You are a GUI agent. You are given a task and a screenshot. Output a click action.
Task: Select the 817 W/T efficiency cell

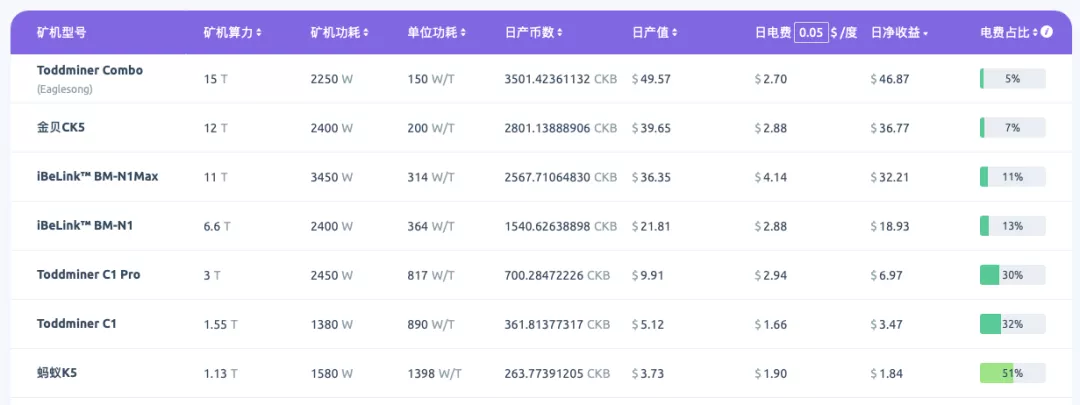(430, 276)
